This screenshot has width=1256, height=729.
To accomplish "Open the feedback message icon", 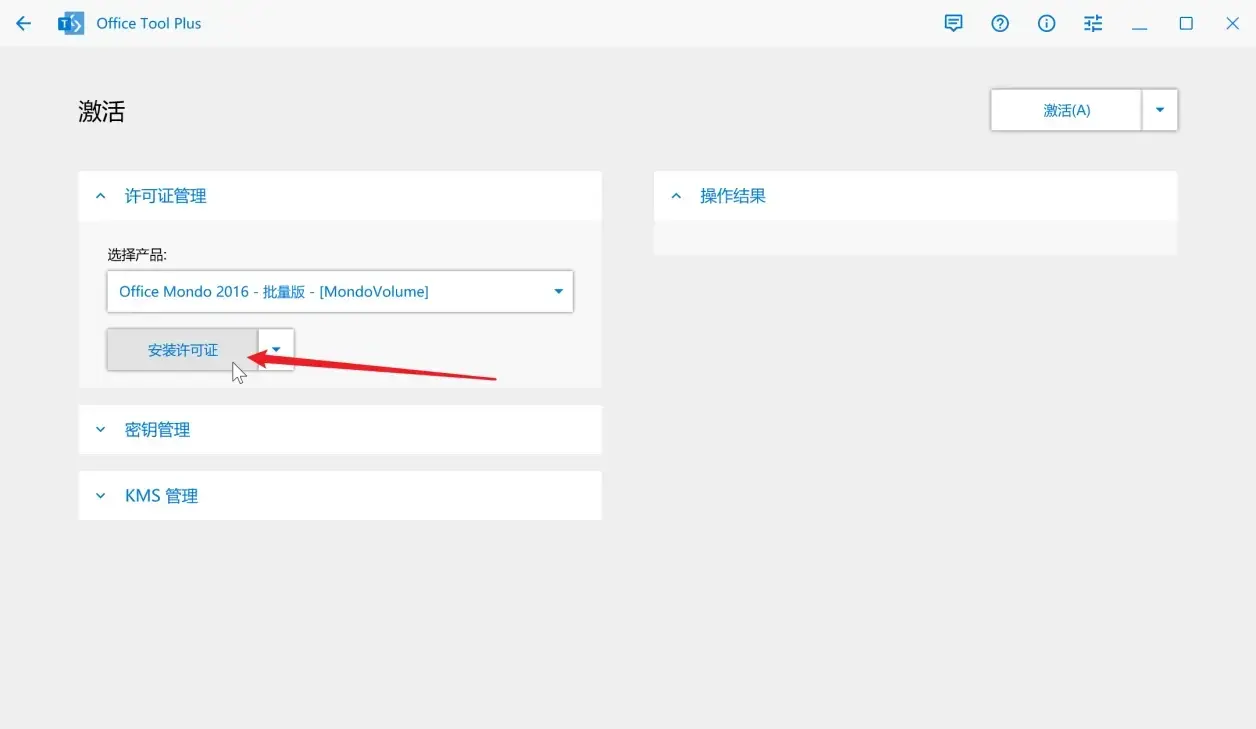I will 954,24.
